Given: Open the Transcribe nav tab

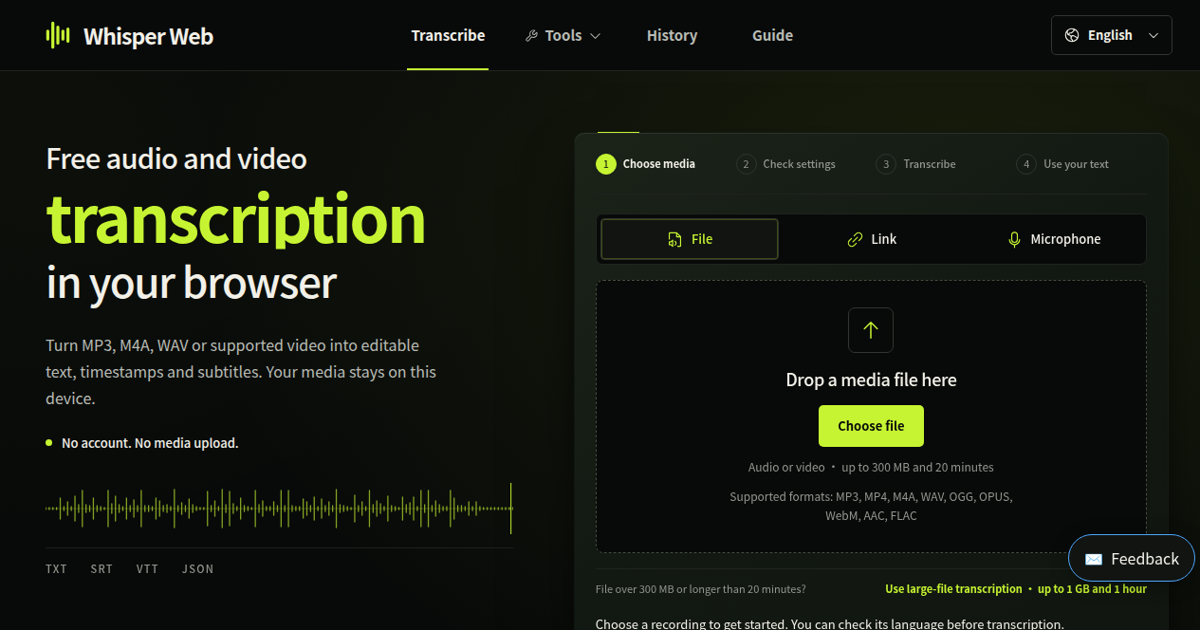Looking at the screenshot, I should [x=448, y=35].
